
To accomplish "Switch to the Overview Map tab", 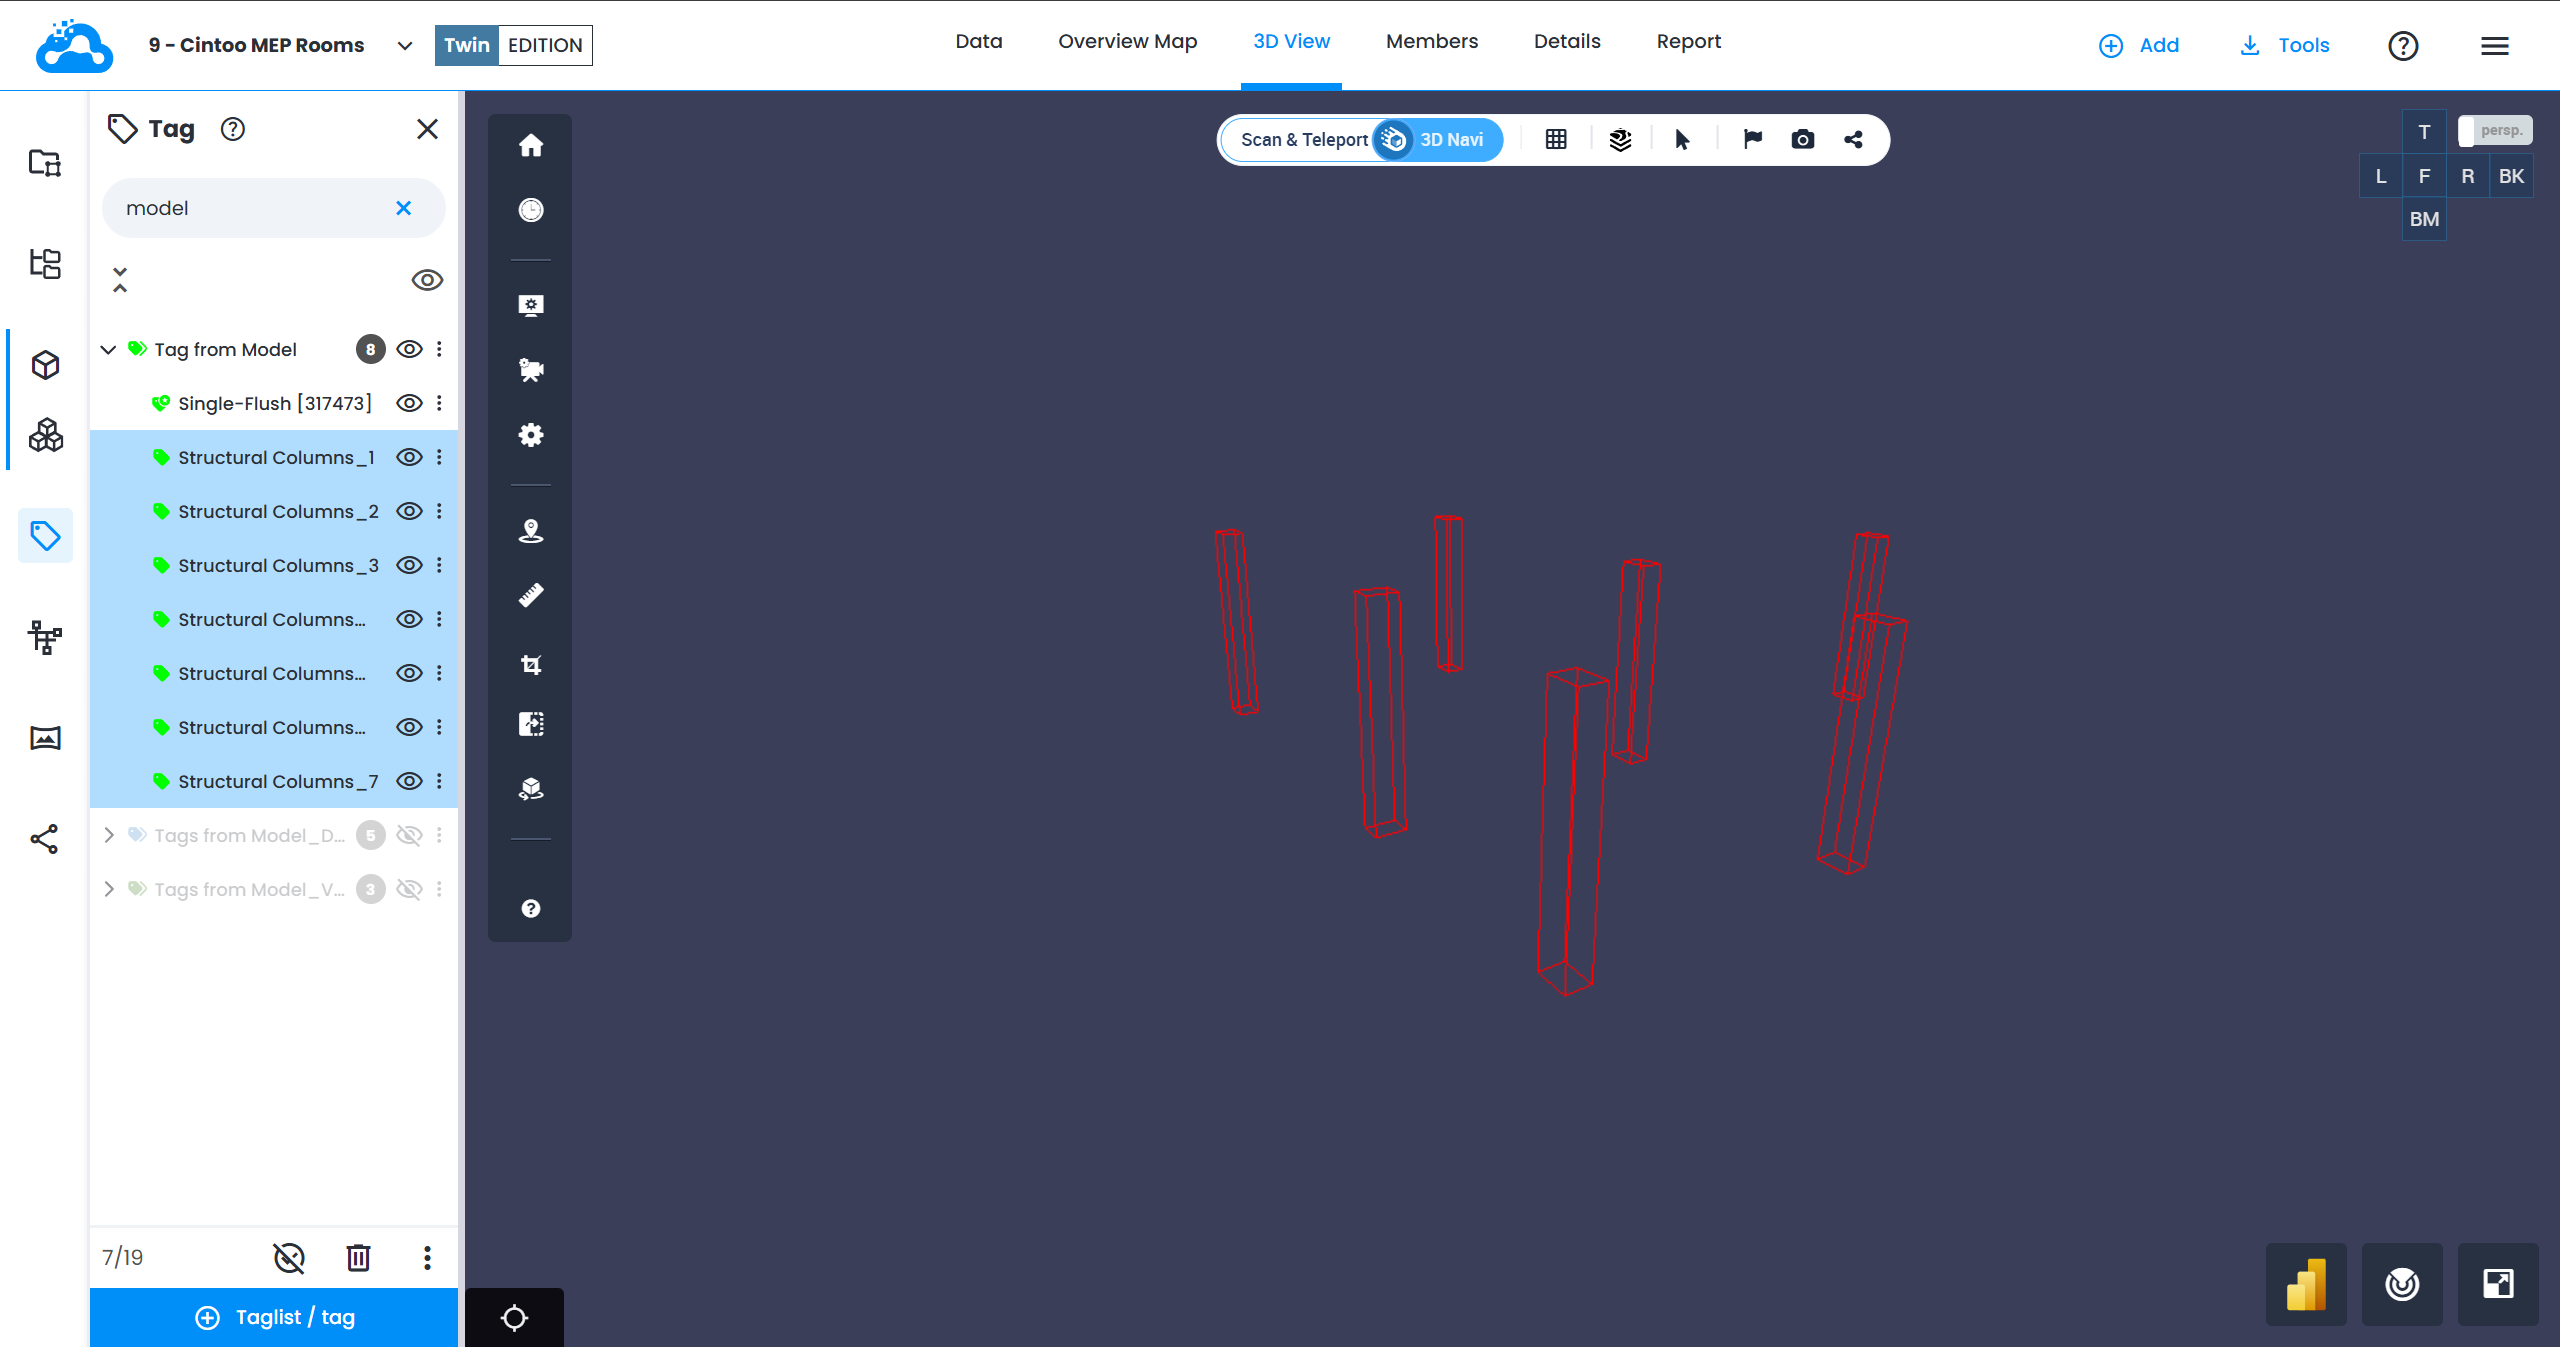I will [1127, 42].
